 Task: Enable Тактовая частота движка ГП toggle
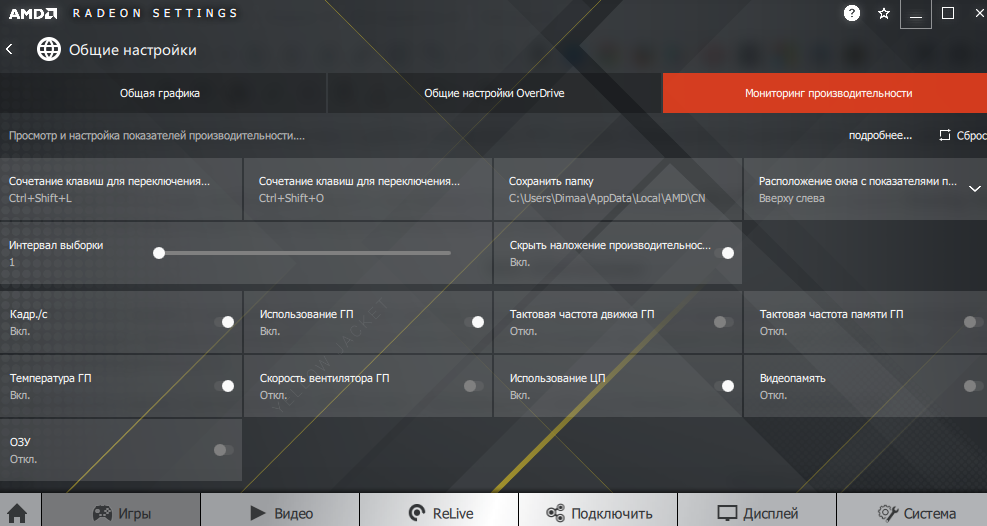pos(723,322)
